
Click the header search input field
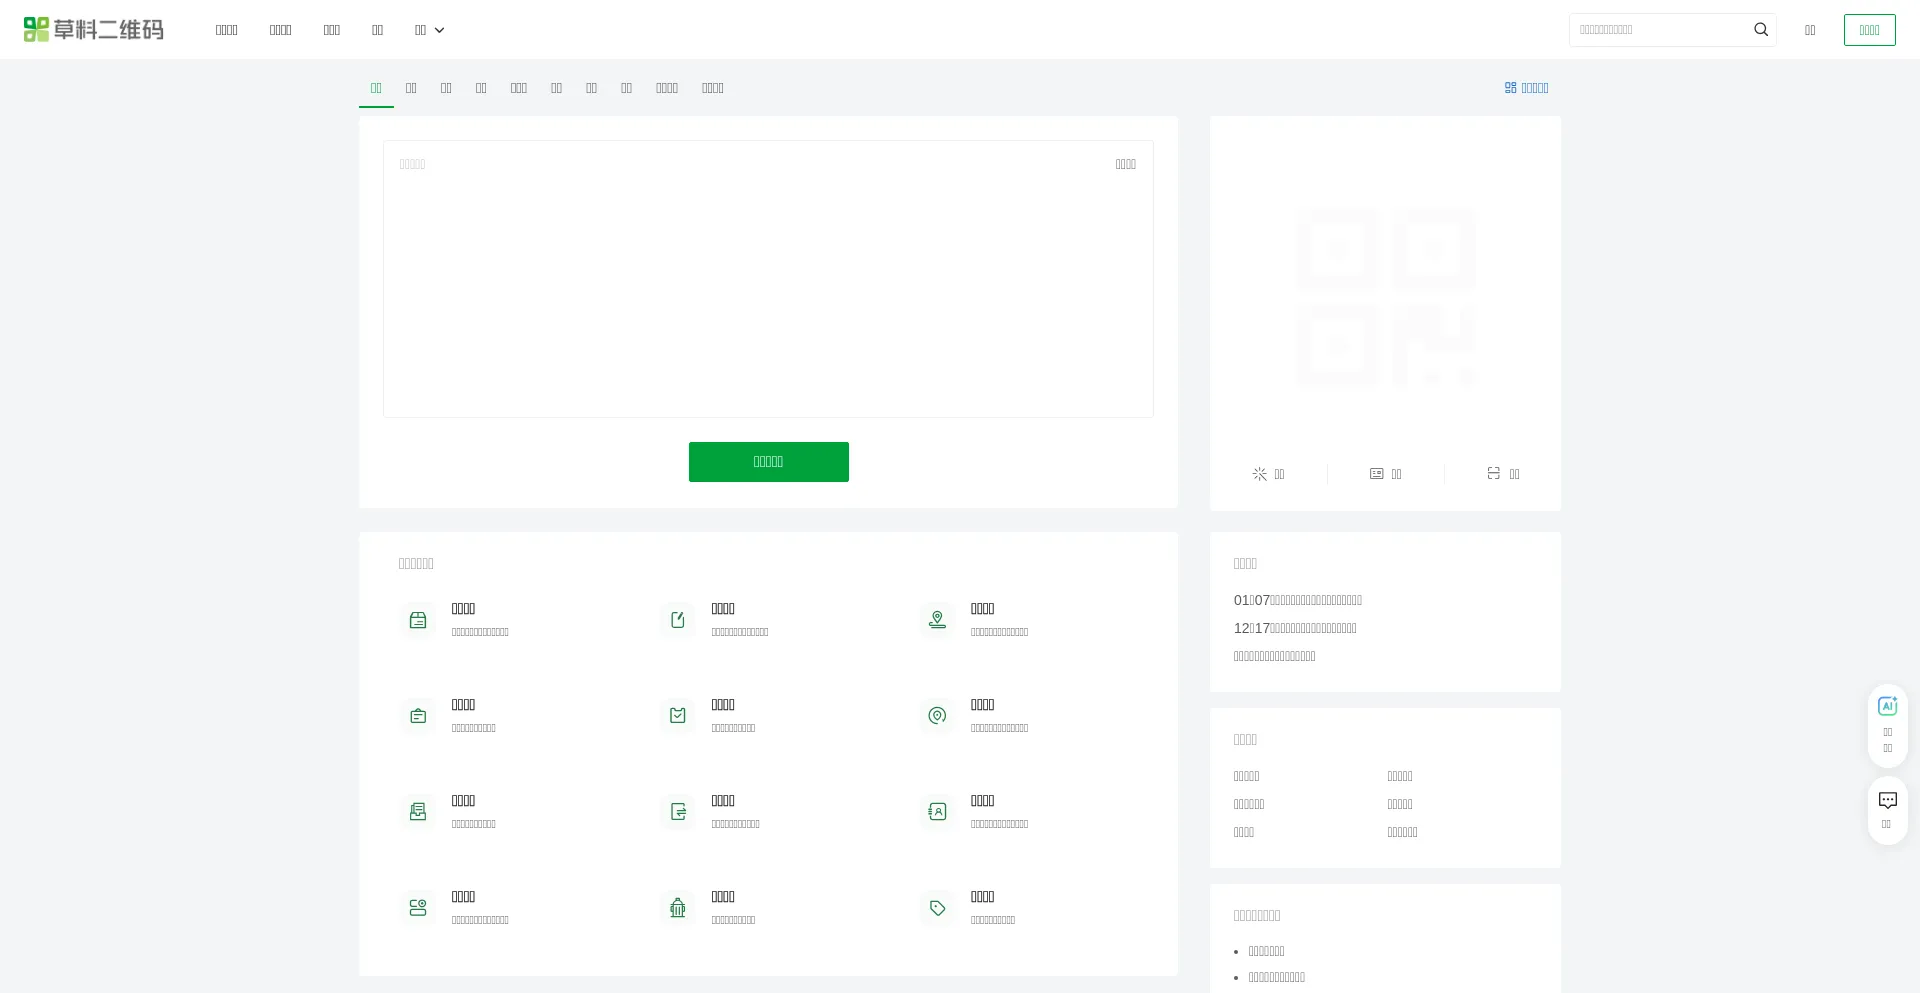point(1658,30)
